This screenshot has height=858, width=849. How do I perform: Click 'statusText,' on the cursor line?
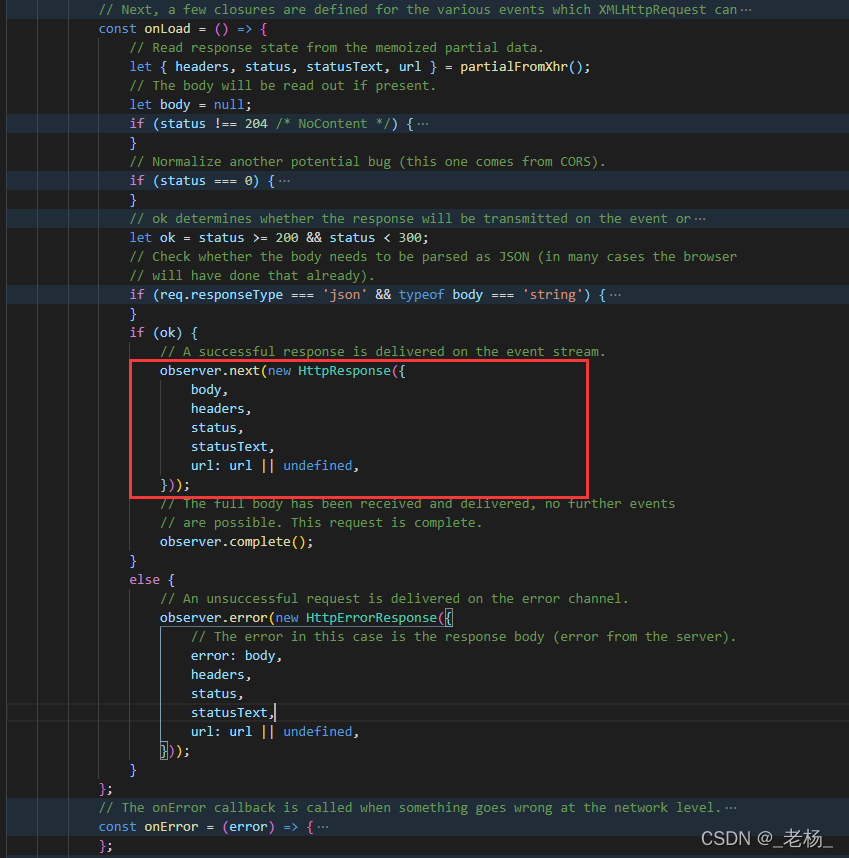[232, 713]
